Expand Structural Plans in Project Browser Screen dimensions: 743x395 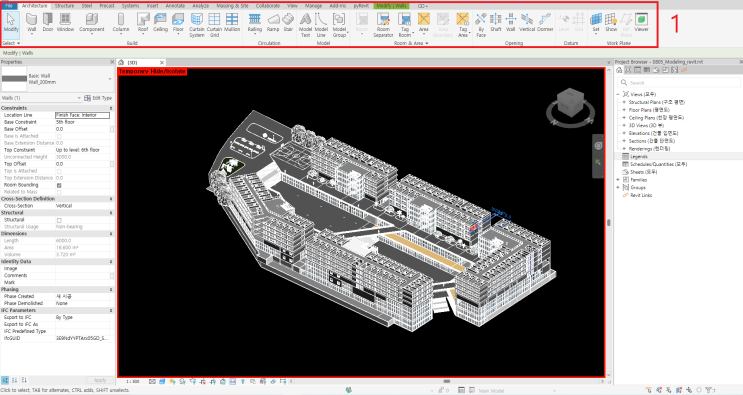click(x=624, y=102)
